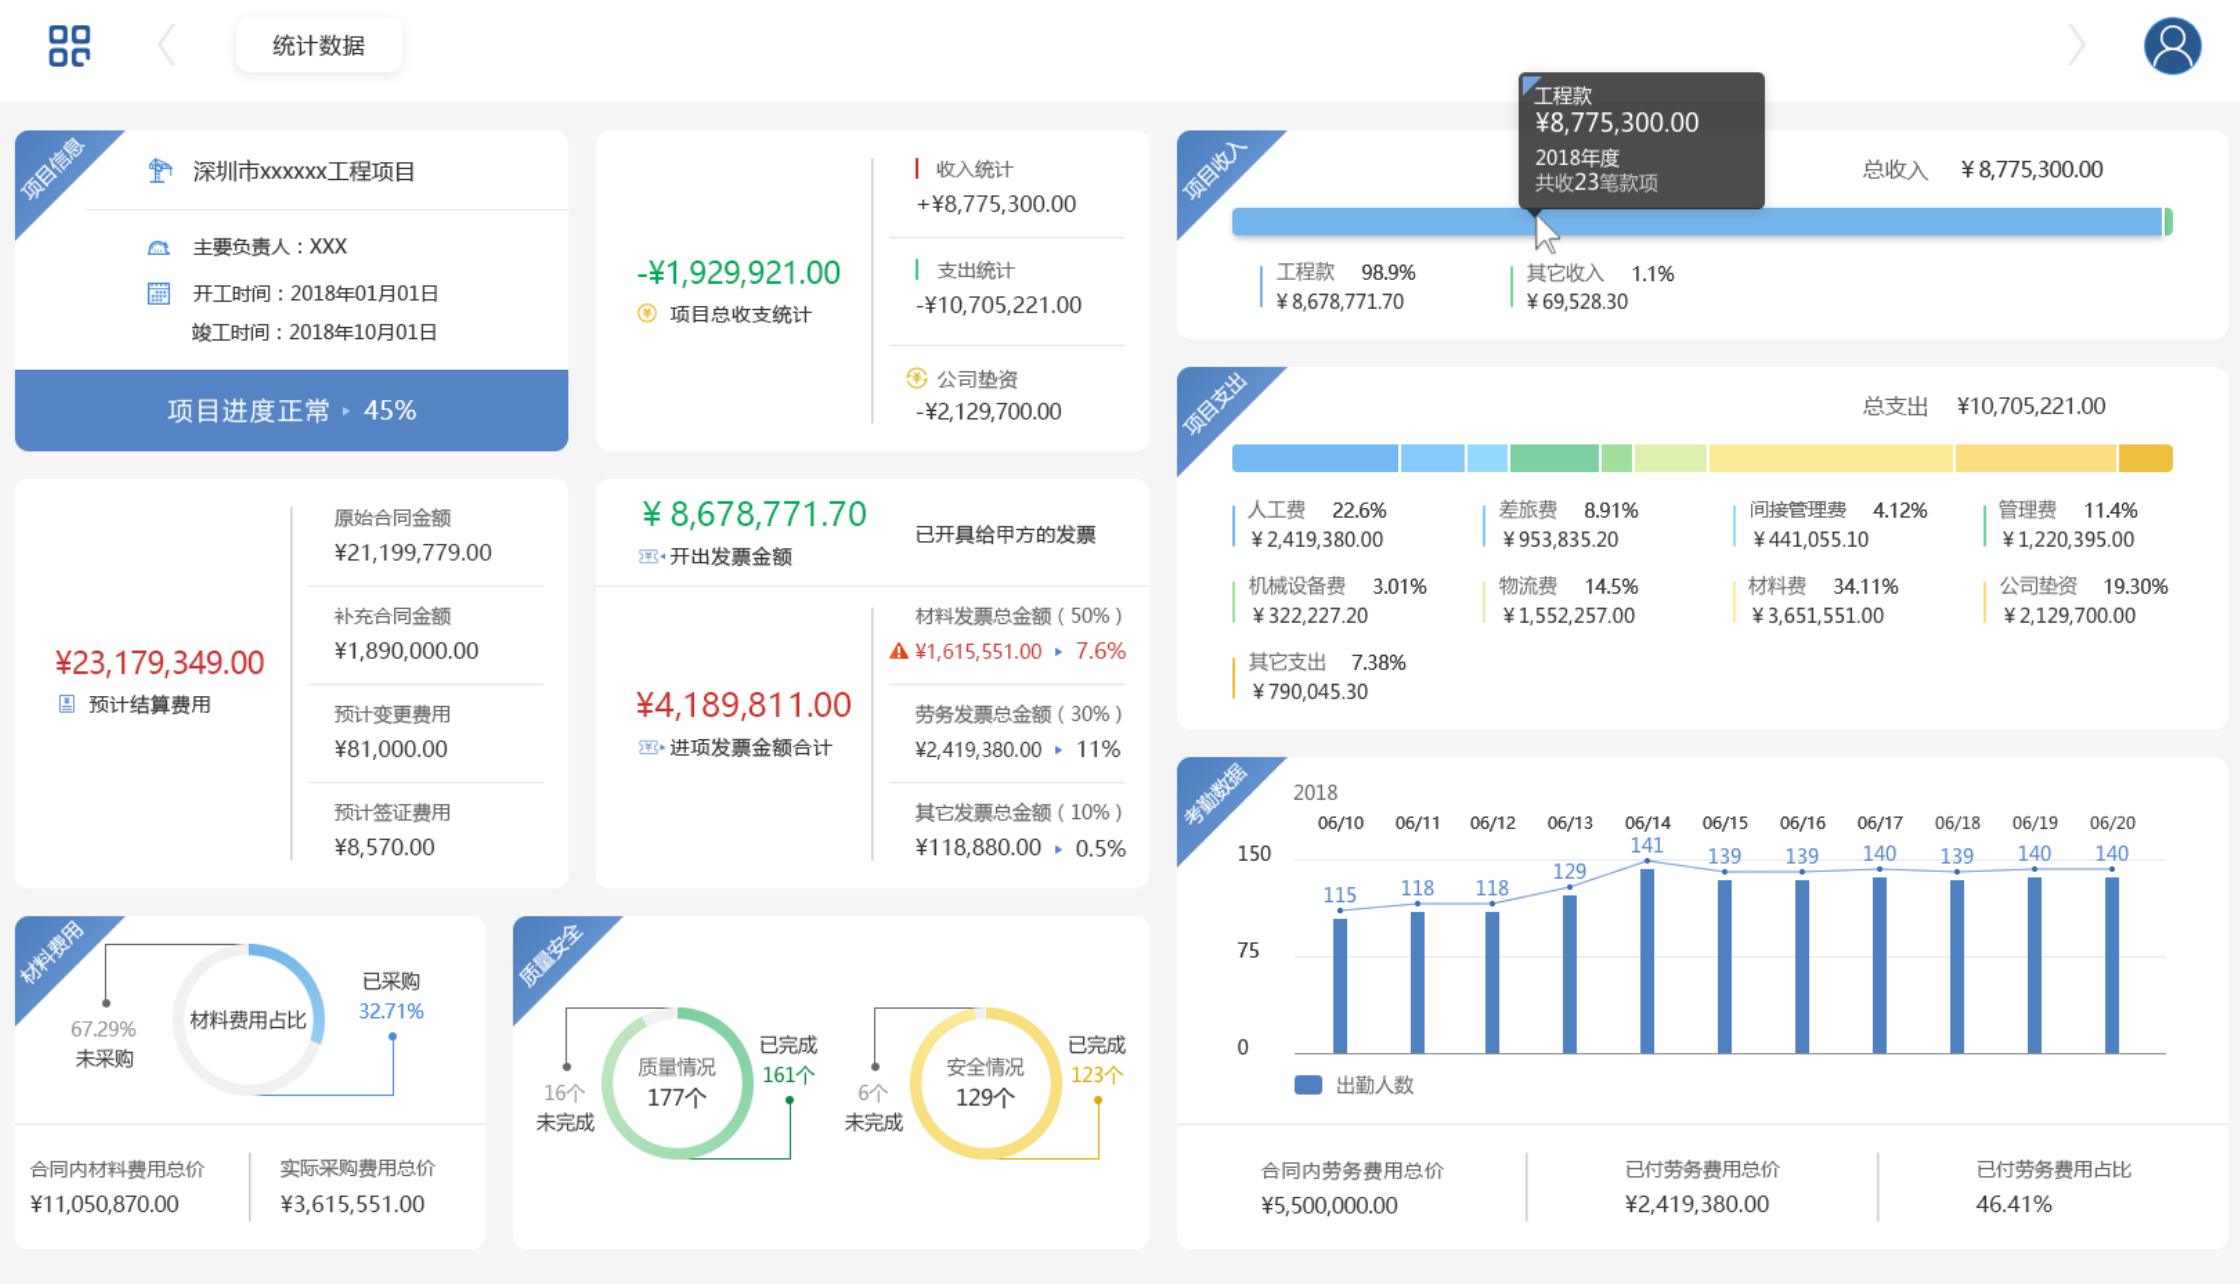Click the helmet icon beside 主要负责人

(159, 247)
